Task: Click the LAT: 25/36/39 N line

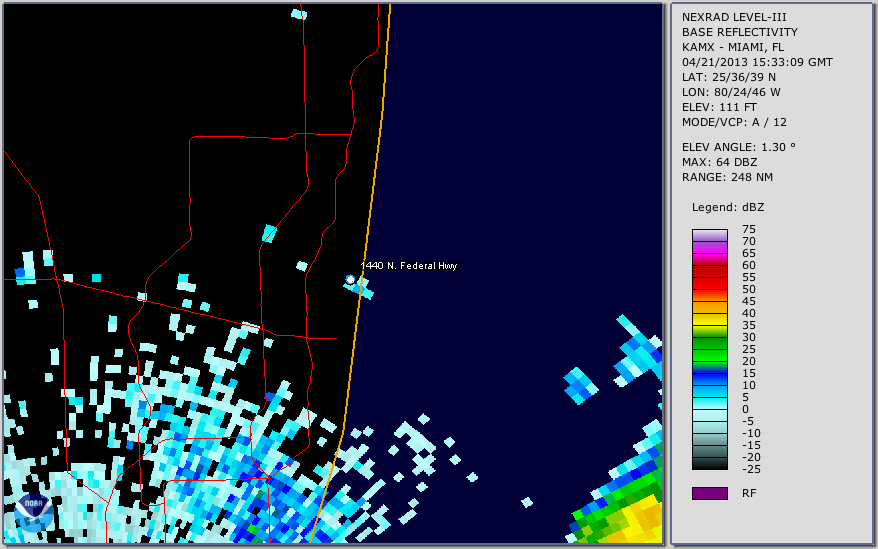Action: (729, 77)
